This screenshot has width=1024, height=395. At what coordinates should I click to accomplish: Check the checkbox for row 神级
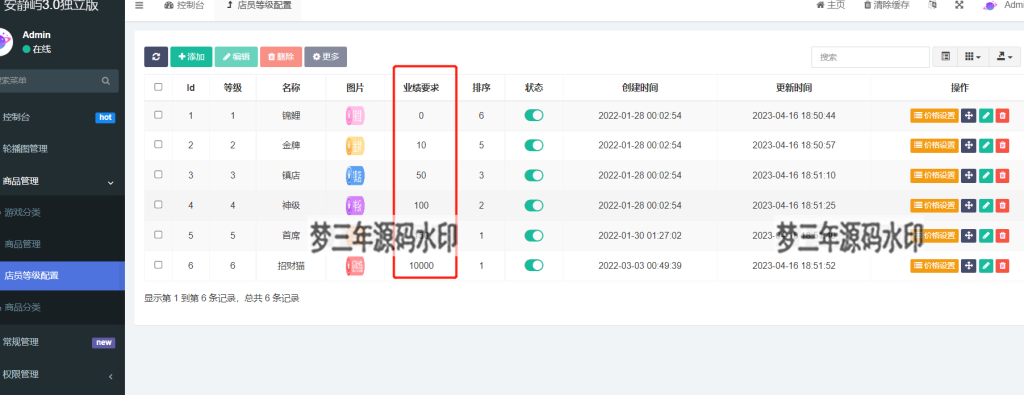(x=158, y=204)
